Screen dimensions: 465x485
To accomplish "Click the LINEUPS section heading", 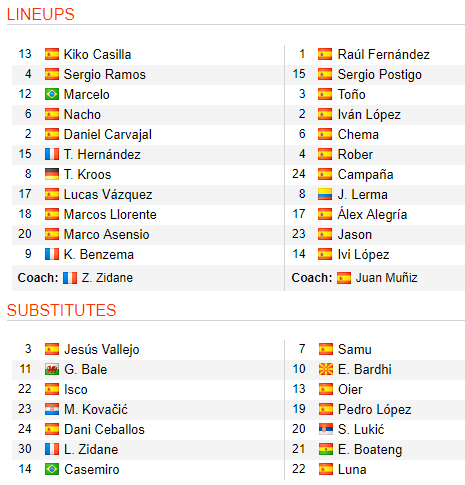I will pyautogui.click(x=41, y=14).
